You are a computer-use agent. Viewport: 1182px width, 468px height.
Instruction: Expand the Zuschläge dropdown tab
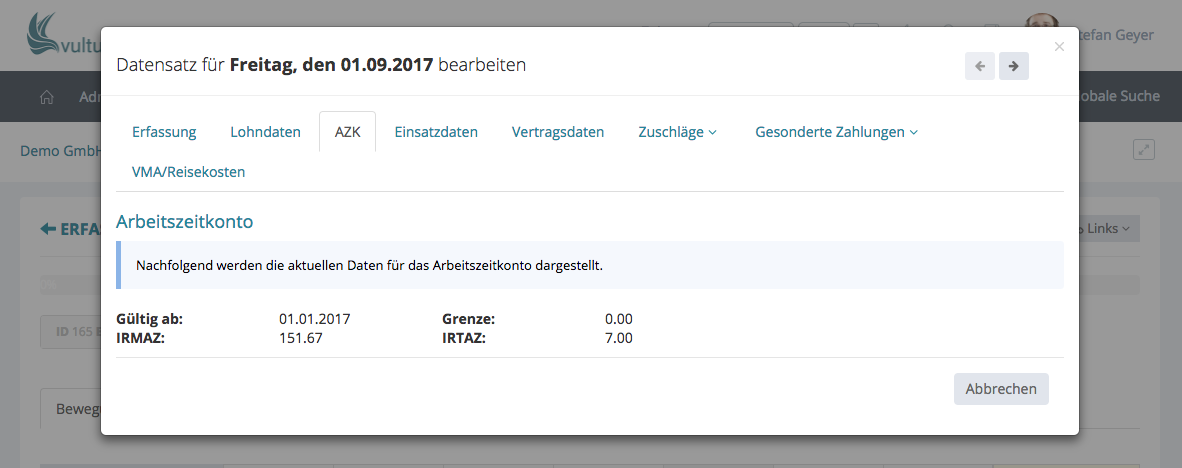[x=677, y=132]
